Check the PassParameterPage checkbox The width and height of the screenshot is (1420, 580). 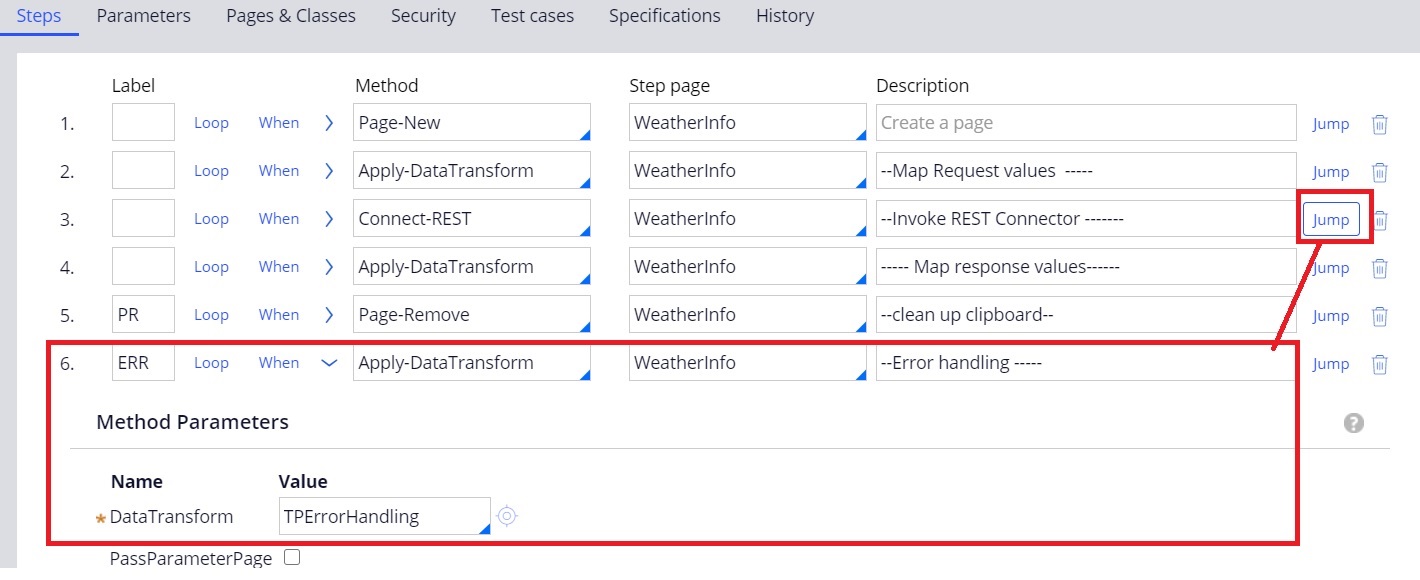click(x=291, y=559)
